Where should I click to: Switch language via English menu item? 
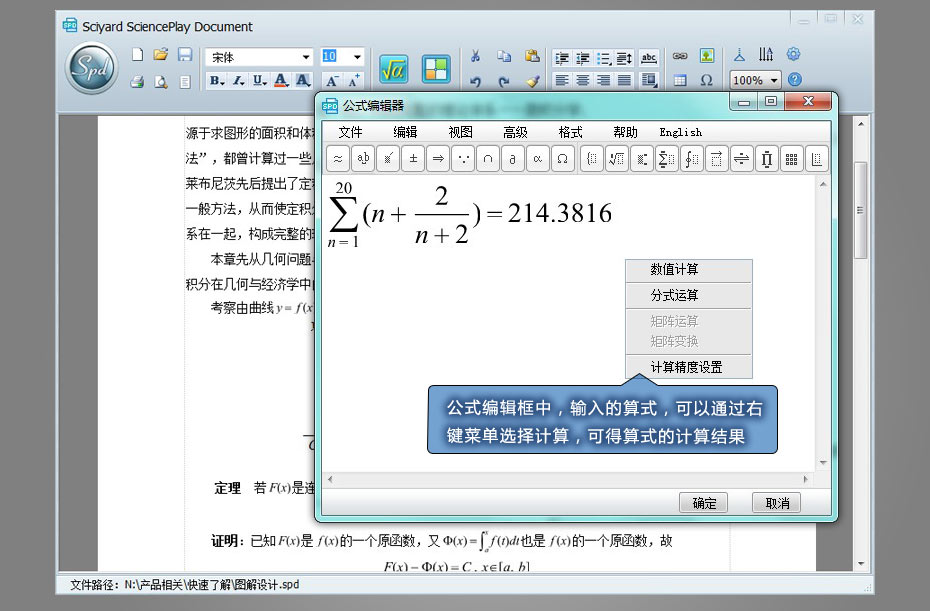coord(680,132)
